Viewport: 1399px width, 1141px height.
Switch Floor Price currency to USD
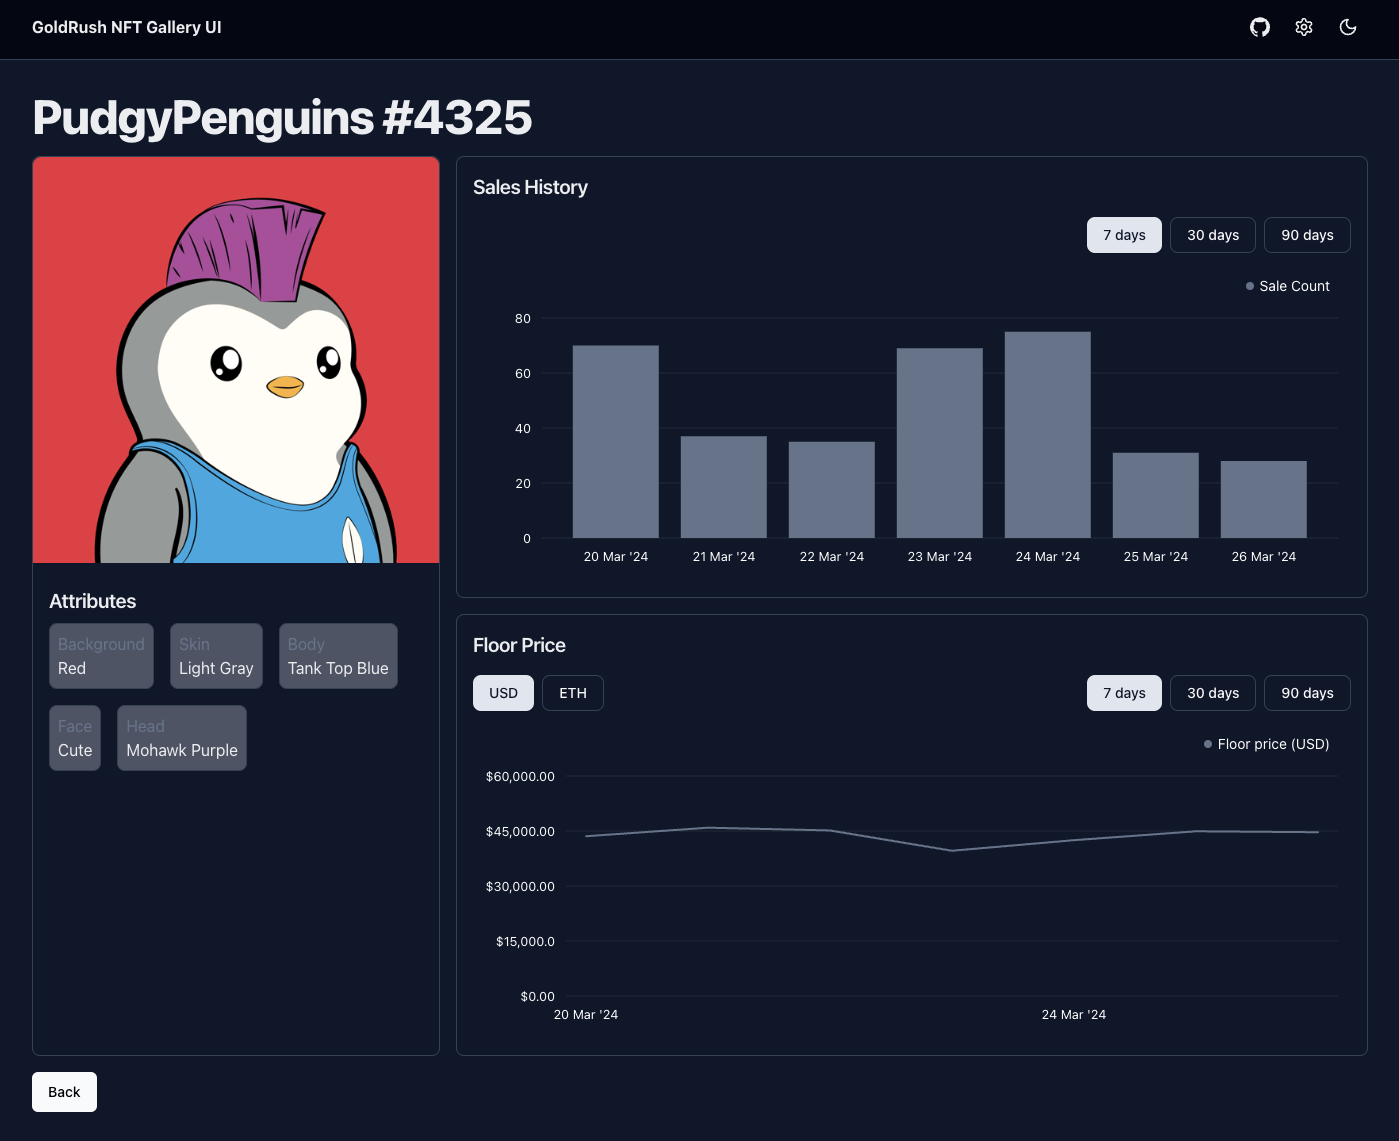click(x=503, y=693)
